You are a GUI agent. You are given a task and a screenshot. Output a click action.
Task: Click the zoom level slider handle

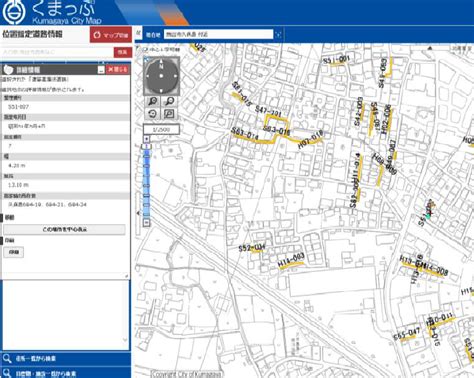click(147, 147)
